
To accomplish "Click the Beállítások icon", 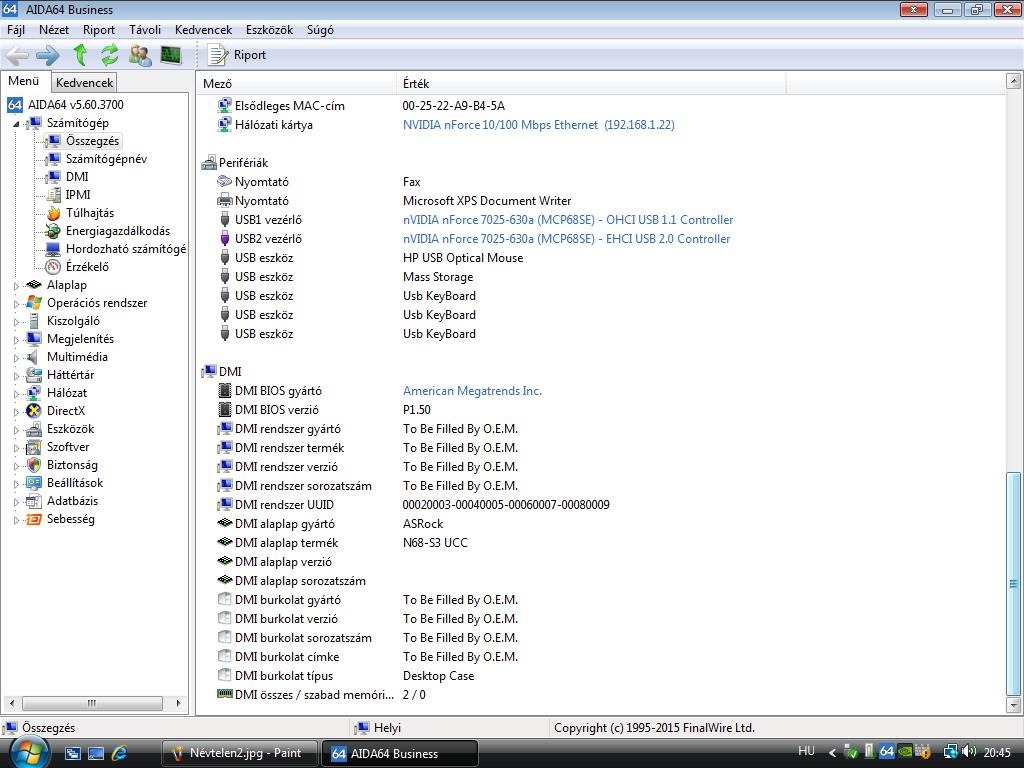I will 33,483.
